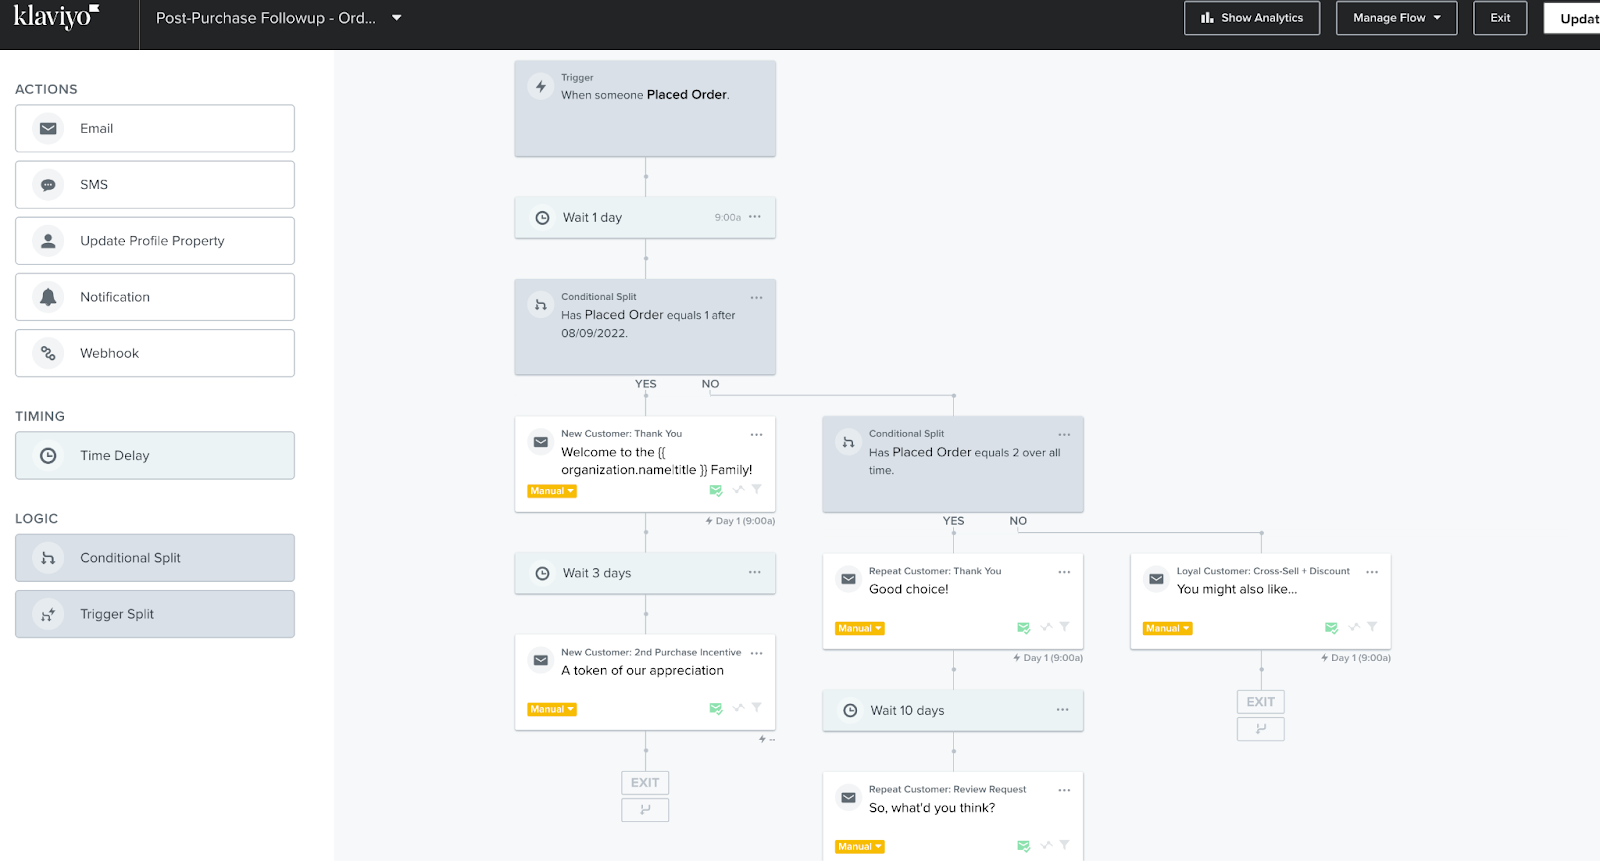This screenshot has width=1600, height=861.
Task: Click the Show Analytics button
Action: 1252,18
